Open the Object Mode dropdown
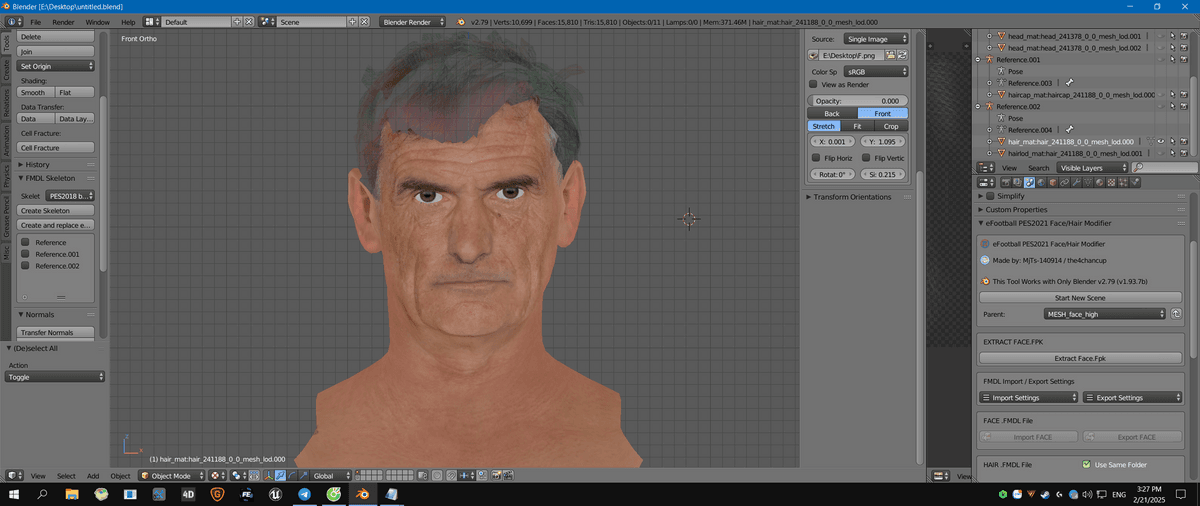The image size is (1200, 506). 170,476
